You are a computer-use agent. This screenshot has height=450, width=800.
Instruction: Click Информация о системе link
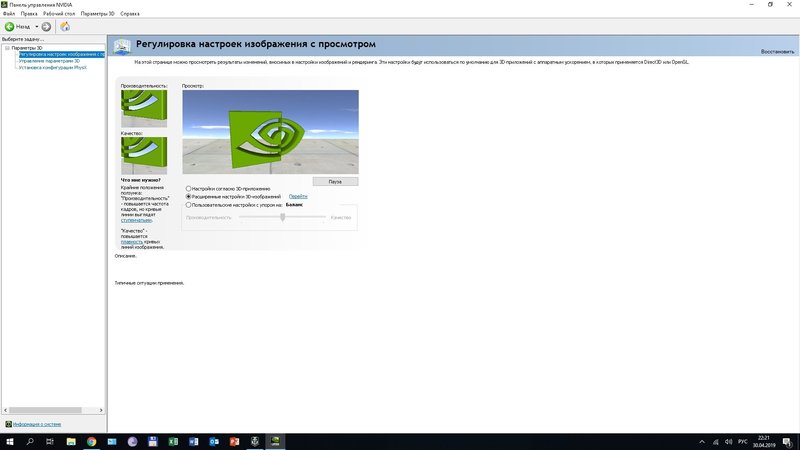click(x=37, y=424)
